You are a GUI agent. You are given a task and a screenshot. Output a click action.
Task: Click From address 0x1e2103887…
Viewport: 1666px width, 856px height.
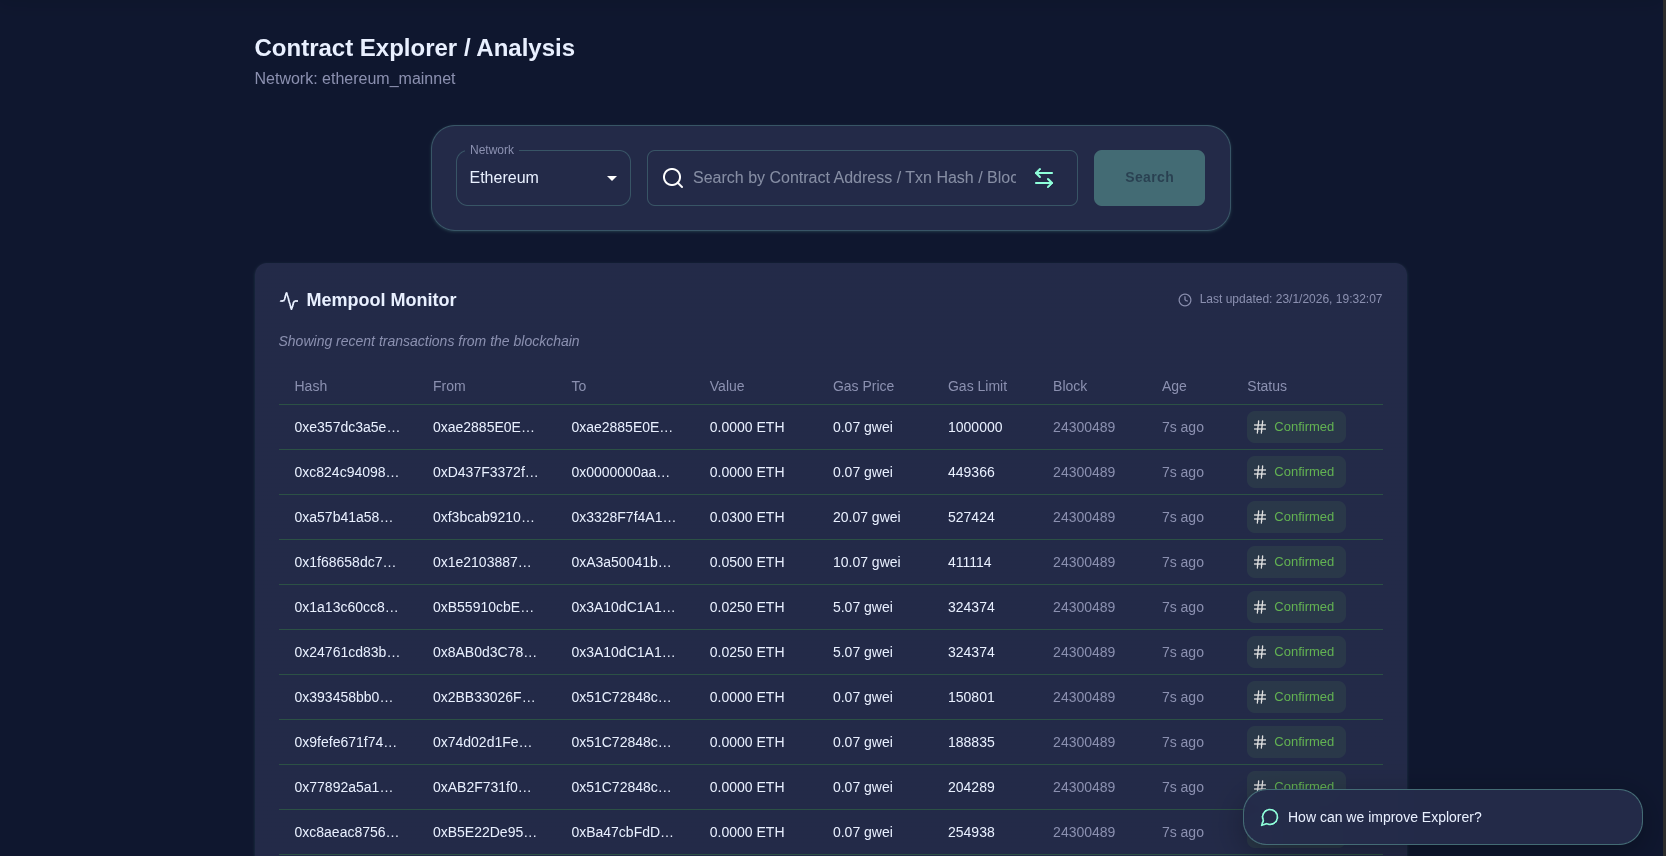[483, 562]
